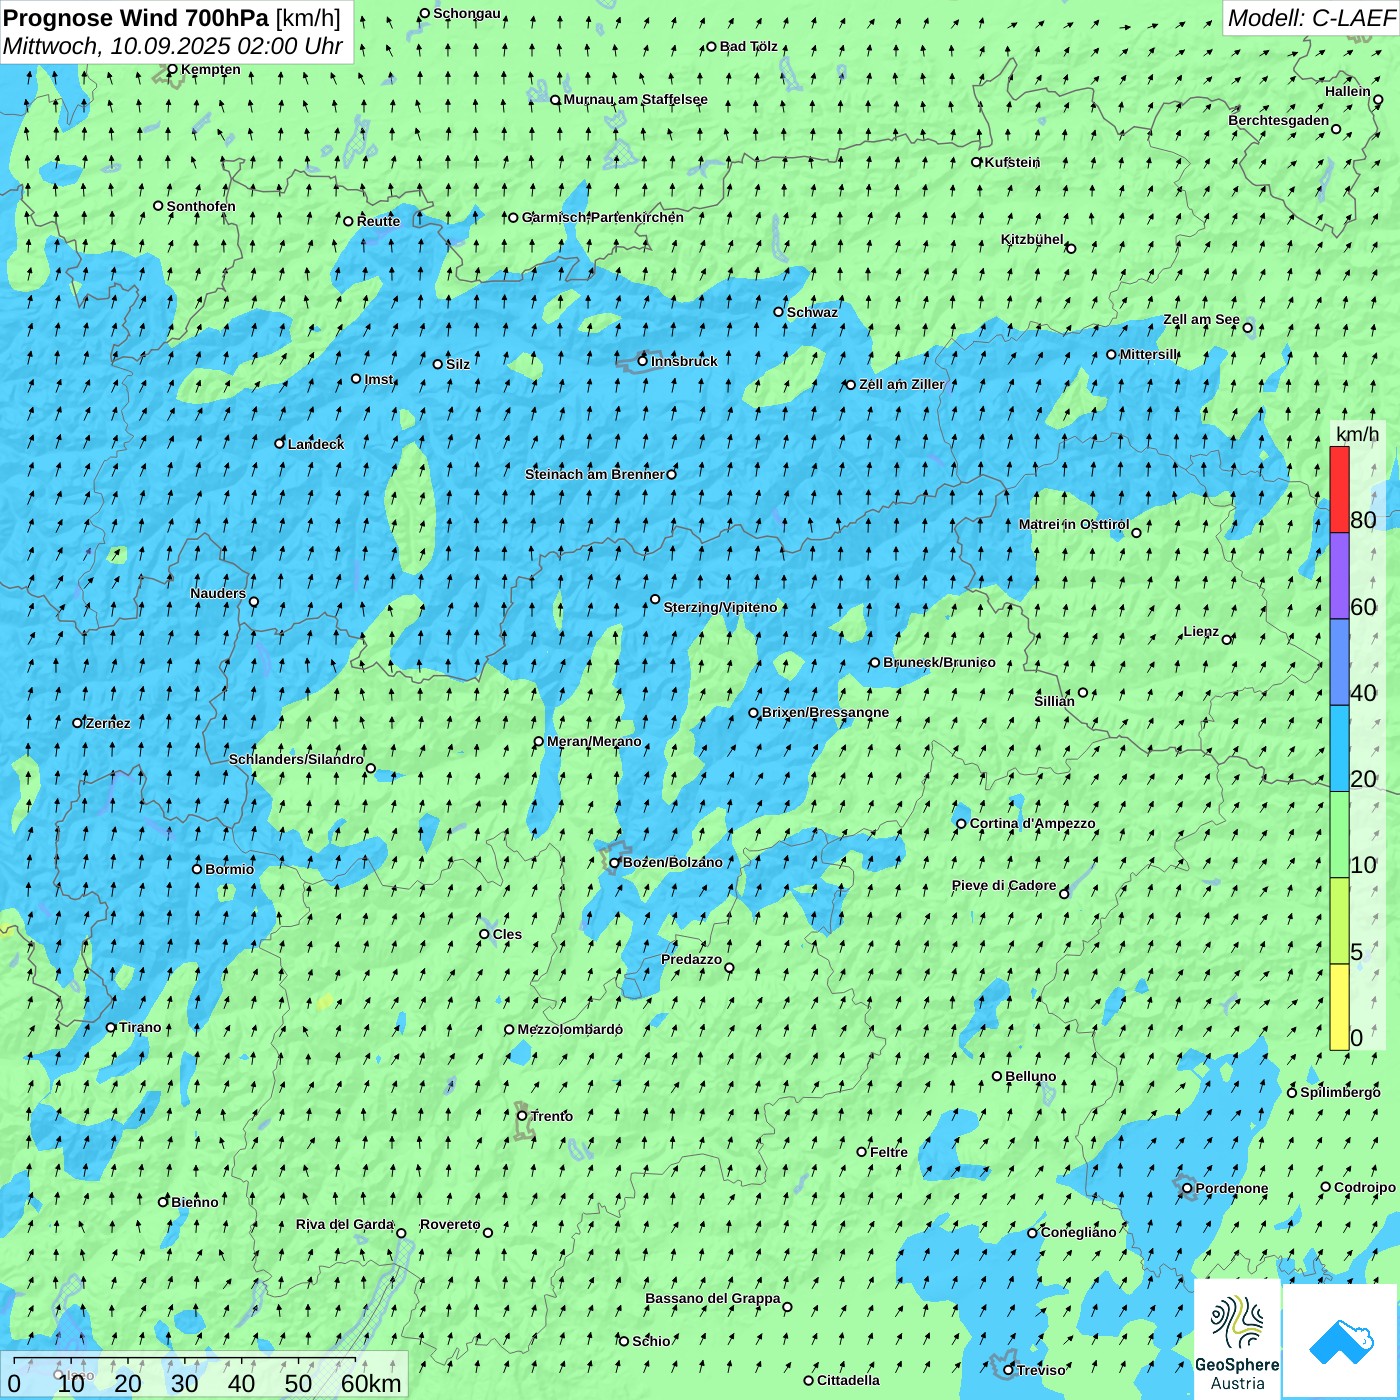Click the Bassano del Grappa location dot
The image size is (1400, 1400).
point(787,1307)
